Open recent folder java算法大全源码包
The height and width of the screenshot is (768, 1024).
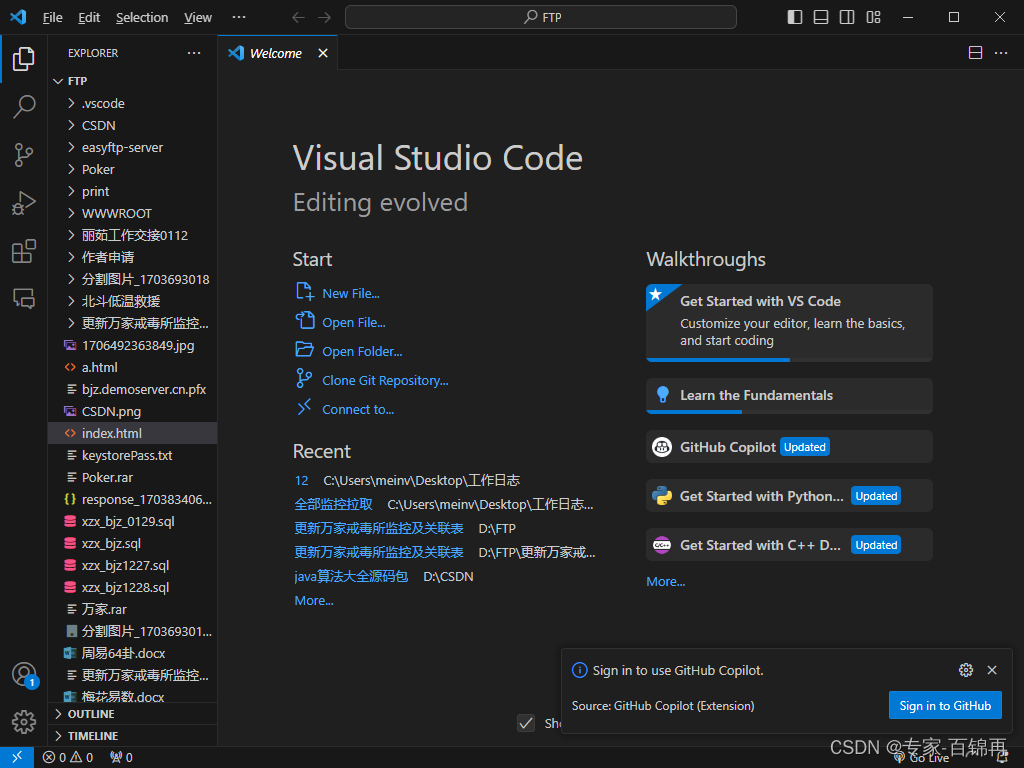click(351, 577)
